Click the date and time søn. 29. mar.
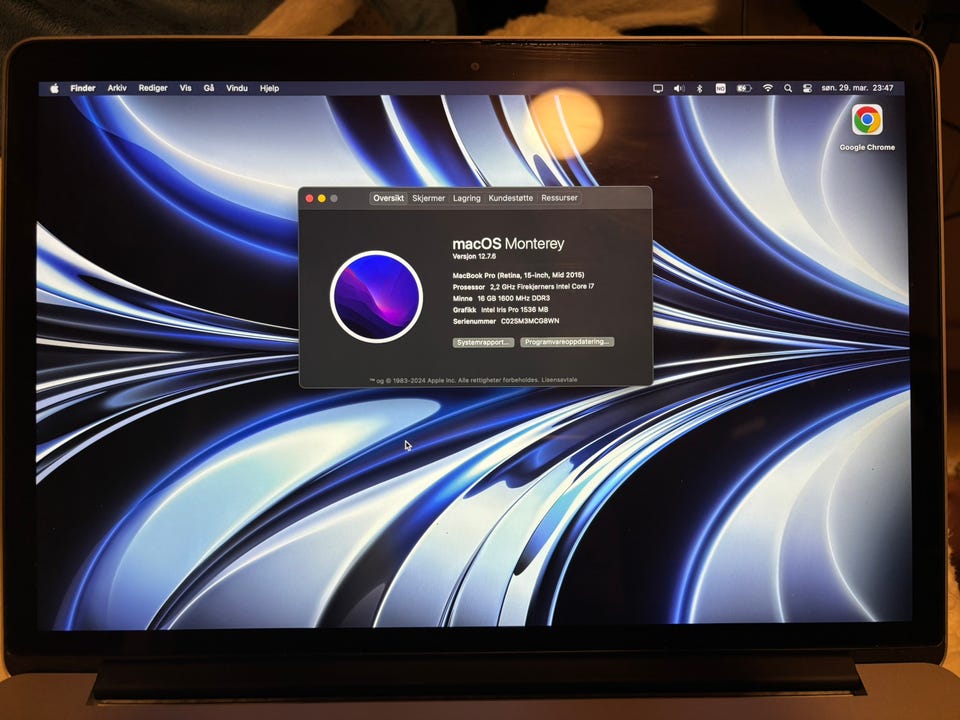This screenshot has width=960, height=720. click(857, 88)
